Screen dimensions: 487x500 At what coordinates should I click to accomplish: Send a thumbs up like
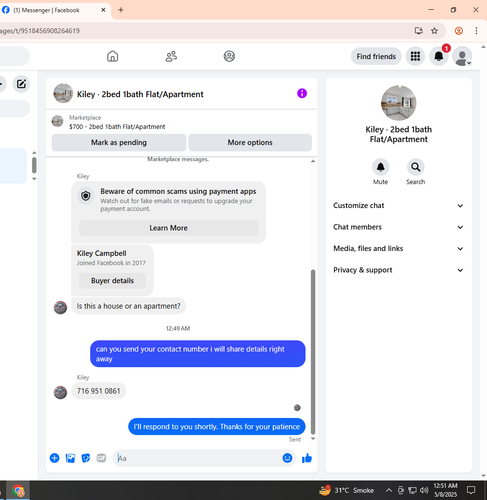coord(307,458)
